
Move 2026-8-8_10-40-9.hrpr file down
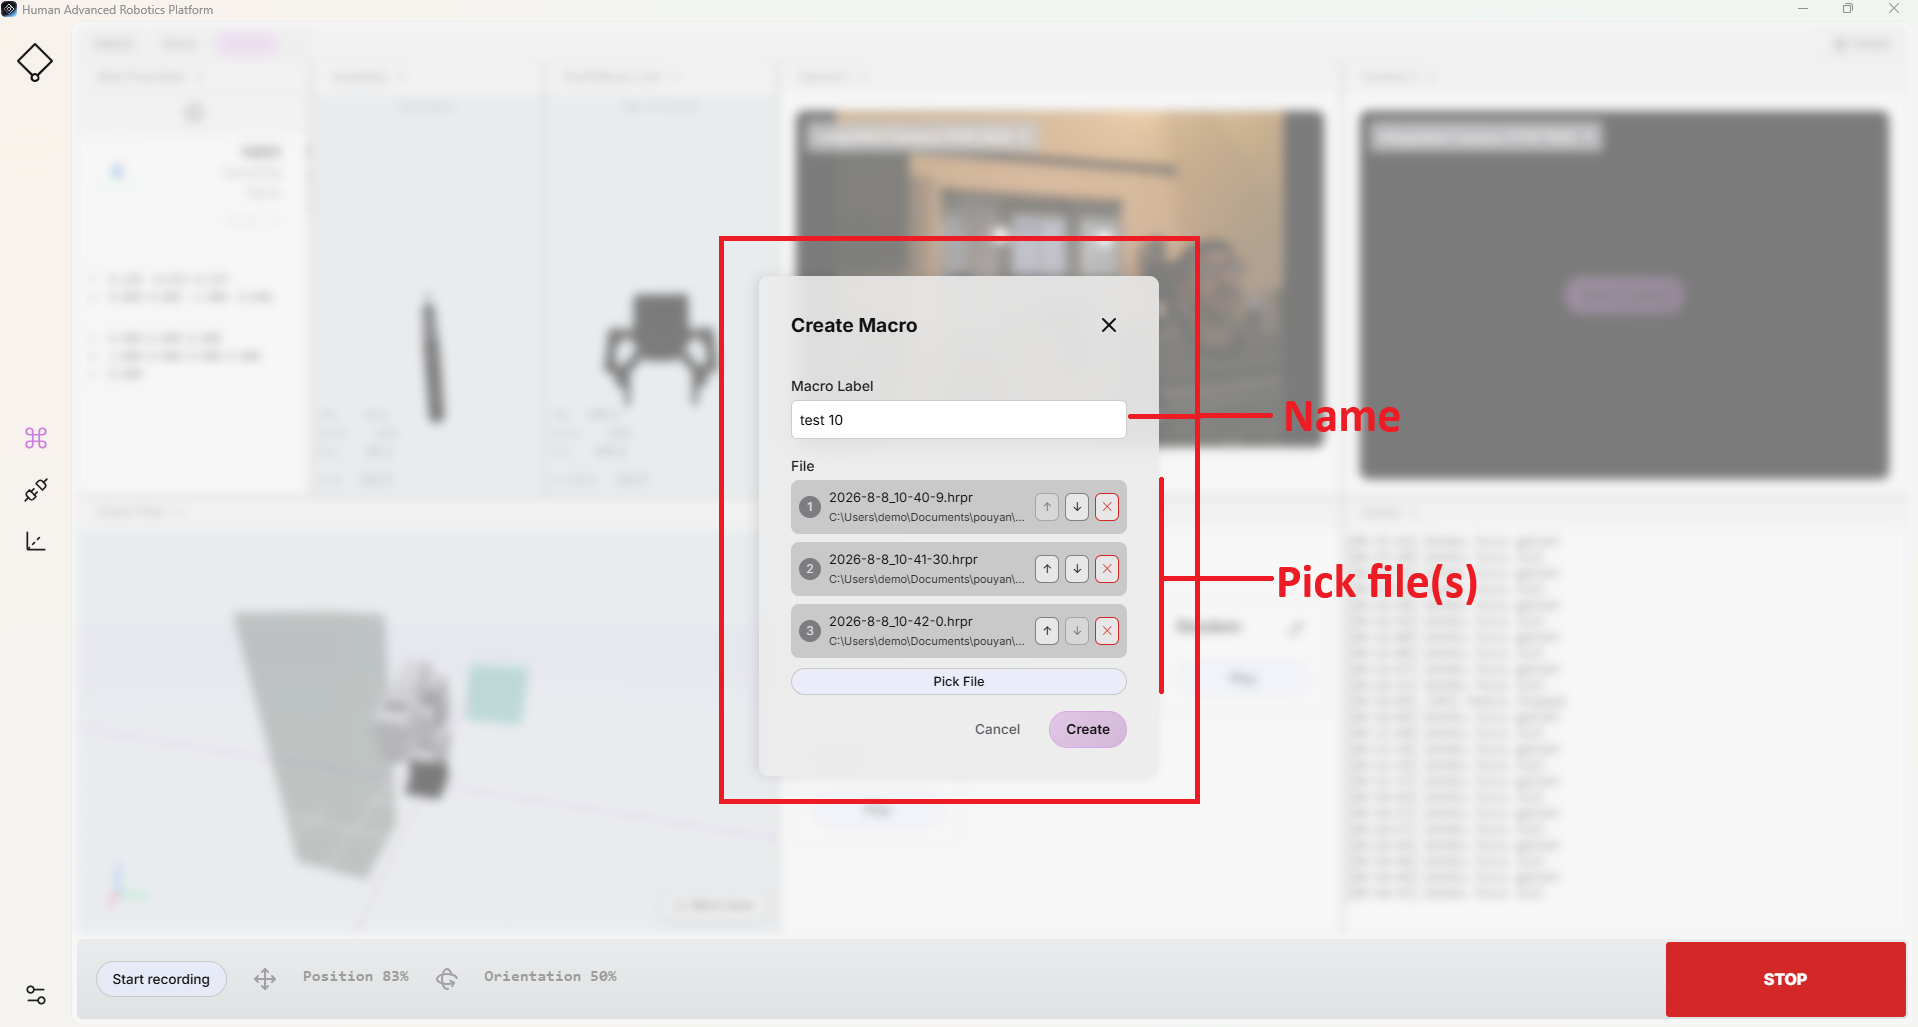pyautogui.click(x=1077, y=507)
